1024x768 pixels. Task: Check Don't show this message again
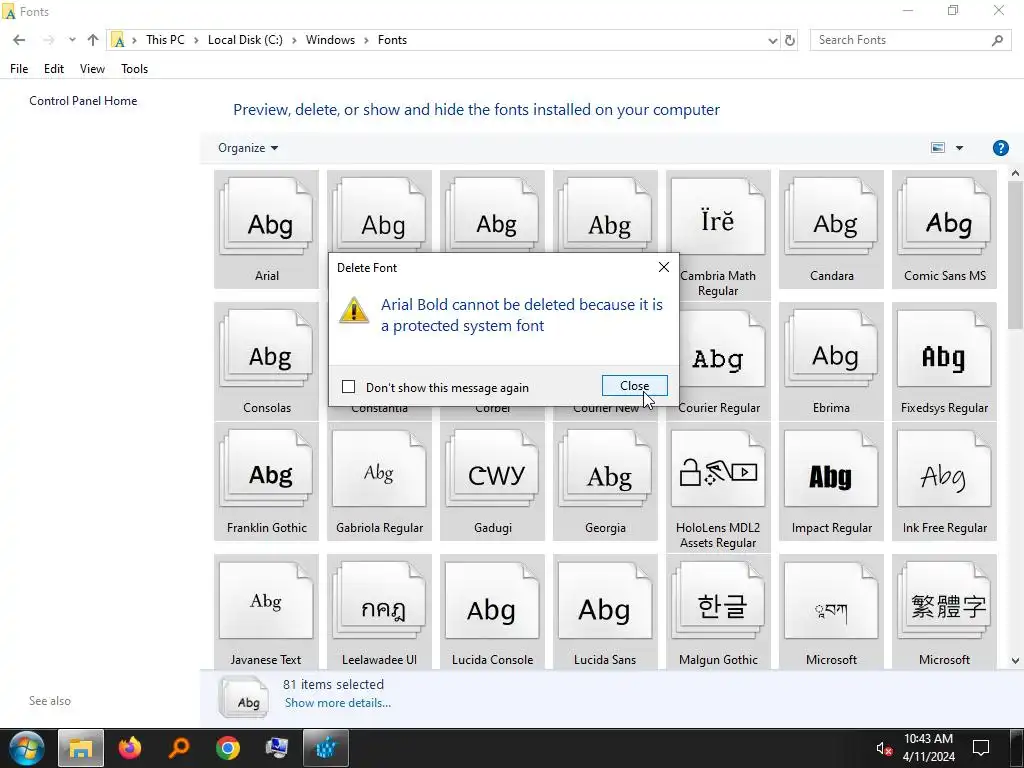coord(349,387)
